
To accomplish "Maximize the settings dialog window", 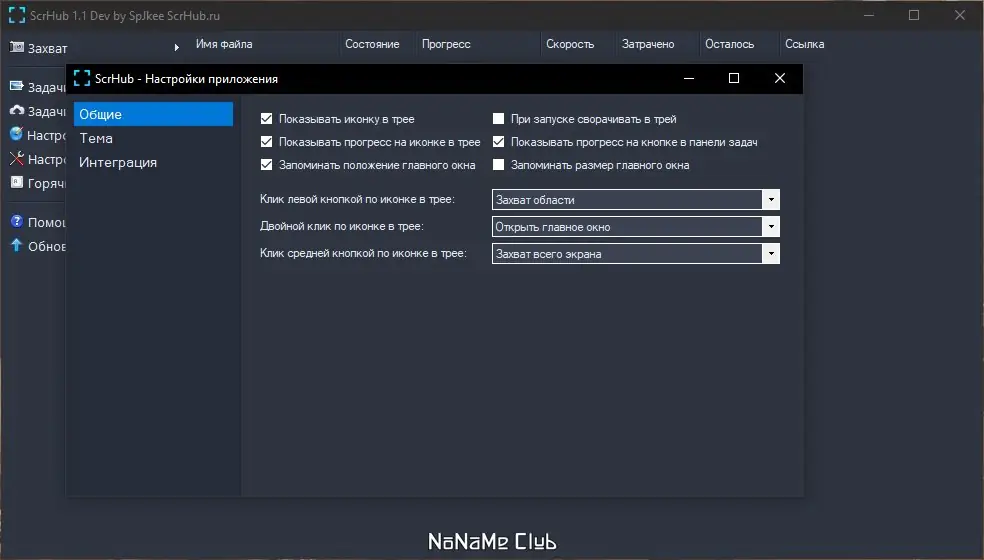I will 734,78.
